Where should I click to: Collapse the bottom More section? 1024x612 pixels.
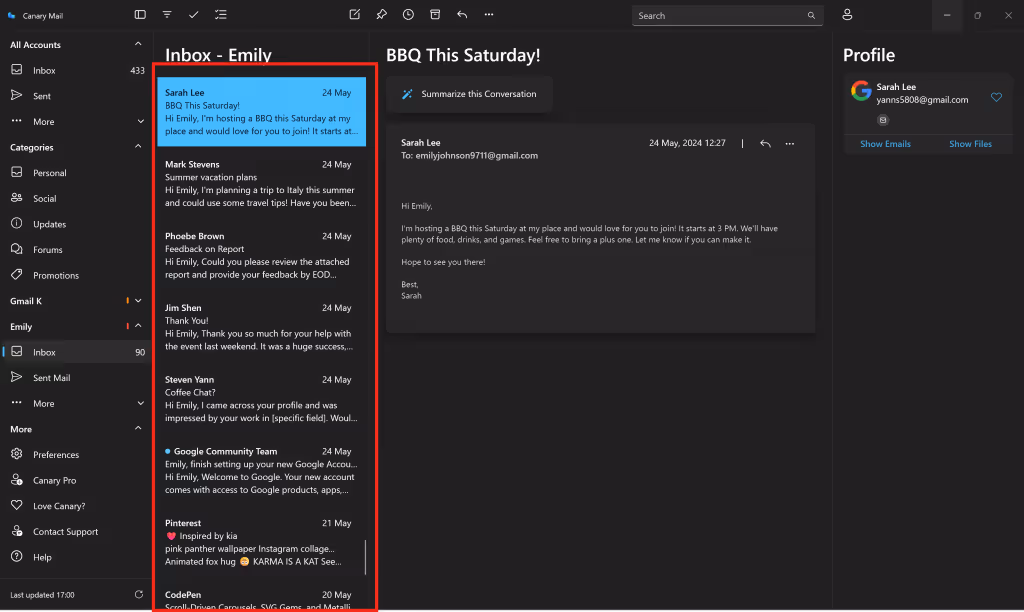[x=138, y=428]
